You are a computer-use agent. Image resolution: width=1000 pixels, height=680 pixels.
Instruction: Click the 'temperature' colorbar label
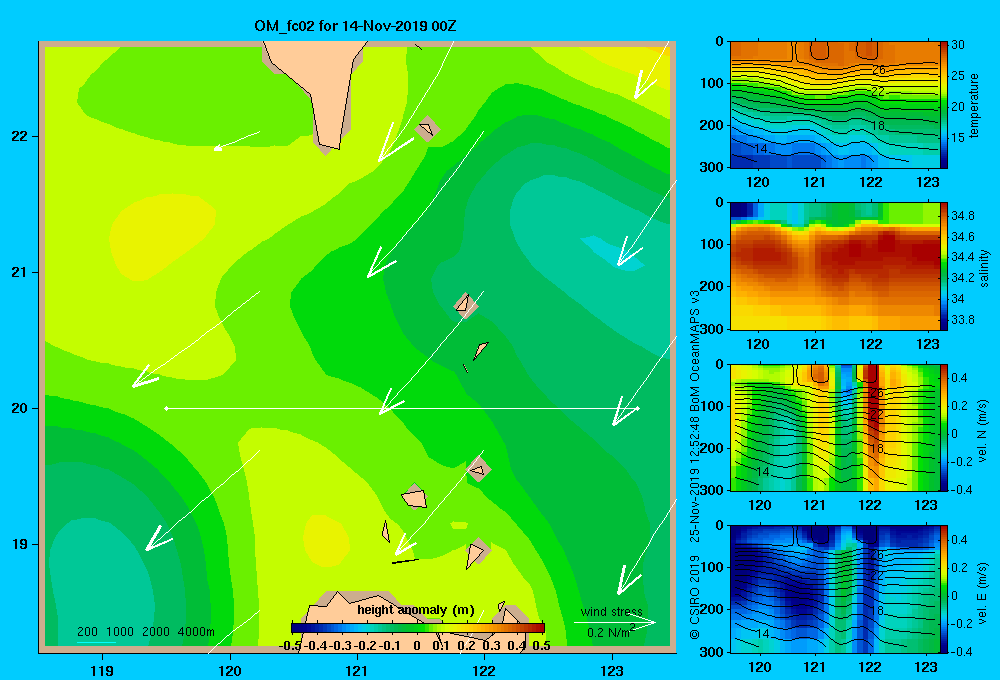(x=974, y=105)
